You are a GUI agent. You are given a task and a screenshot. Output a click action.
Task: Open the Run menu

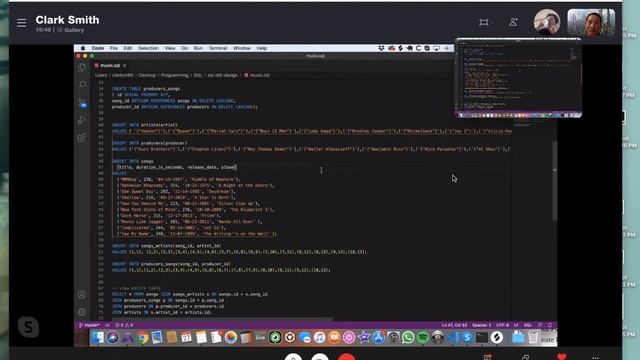coord(198,48)
